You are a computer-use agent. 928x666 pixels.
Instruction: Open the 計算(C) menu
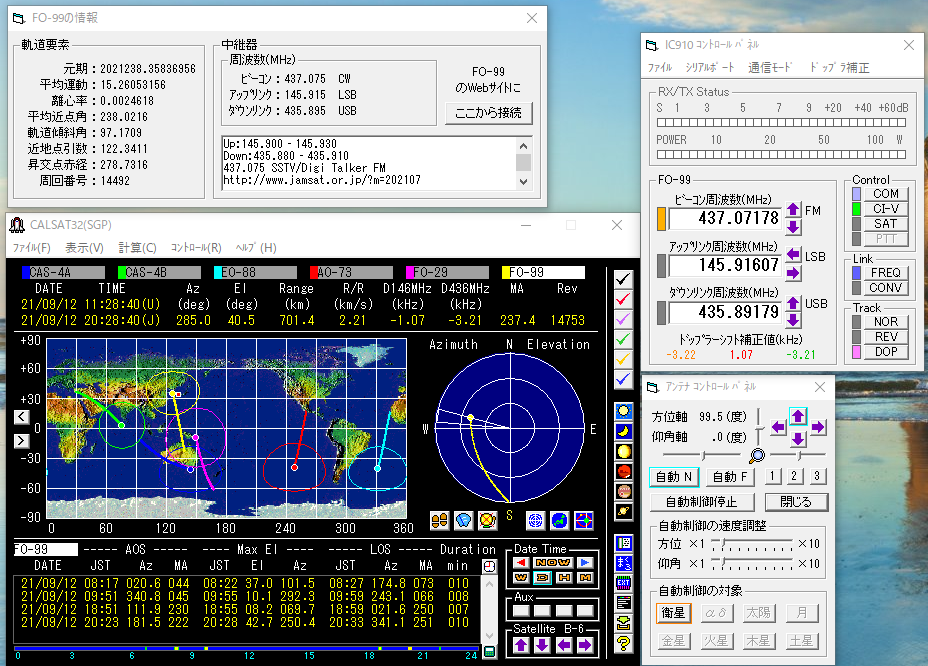point(137,248)
